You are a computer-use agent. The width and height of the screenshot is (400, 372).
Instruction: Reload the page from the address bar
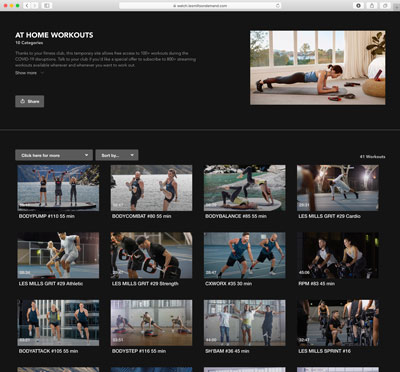click(x=278, y=6)
